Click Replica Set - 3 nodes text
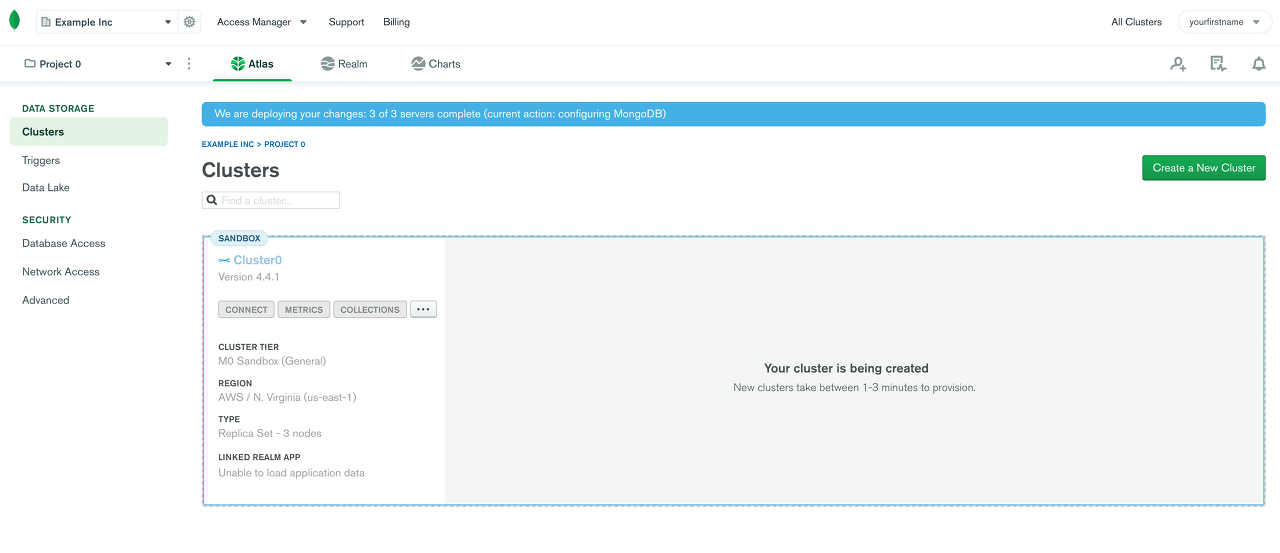The height and width of the screenshot is (553, 1280). [270, 433]
